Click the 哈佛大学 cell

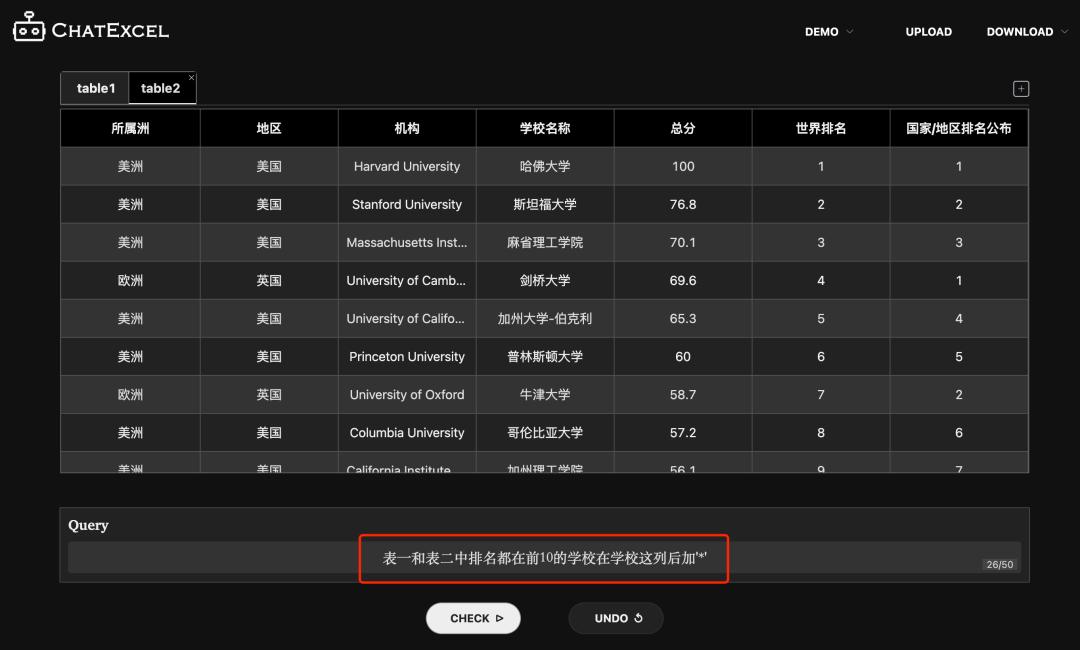point(545,166)
